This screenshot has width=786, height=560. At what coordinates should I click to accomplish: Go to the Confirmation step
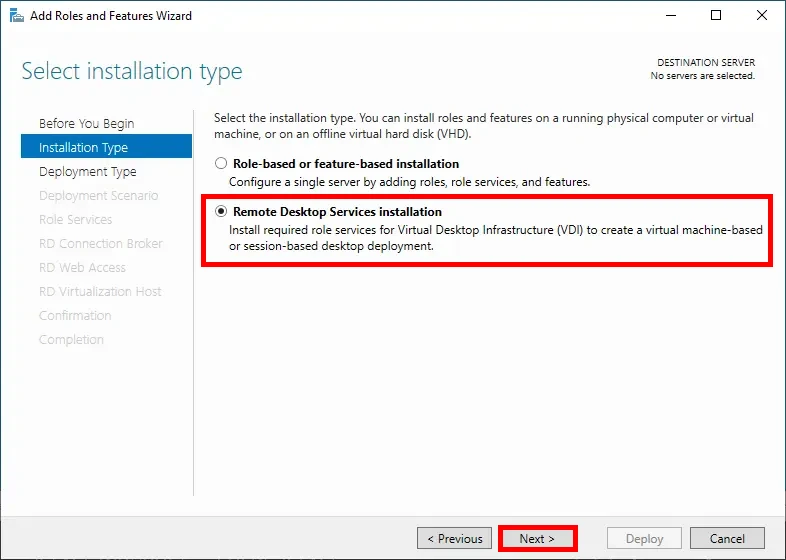75,316
